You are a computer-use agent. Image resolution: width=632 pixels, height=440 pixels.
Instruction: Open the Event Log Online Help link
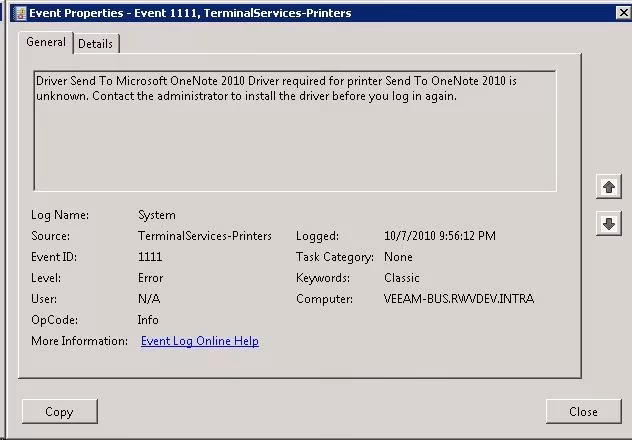(x=200, y=341)
